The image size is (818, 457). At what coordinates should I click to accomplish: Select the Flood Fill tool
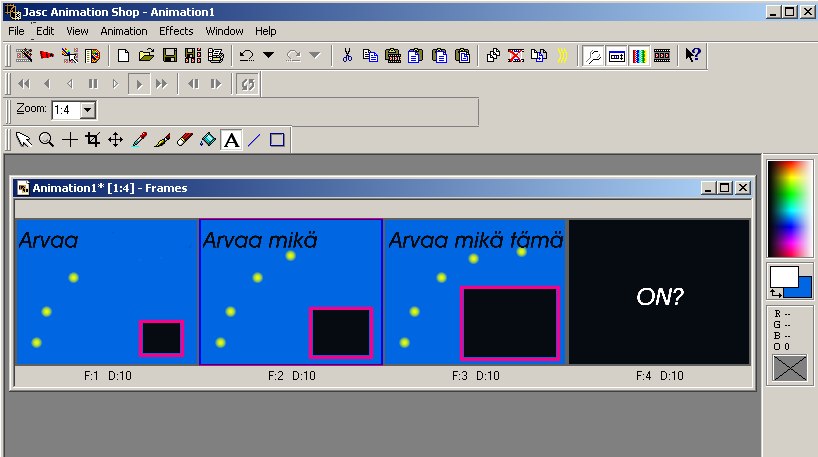pos(208,140)
